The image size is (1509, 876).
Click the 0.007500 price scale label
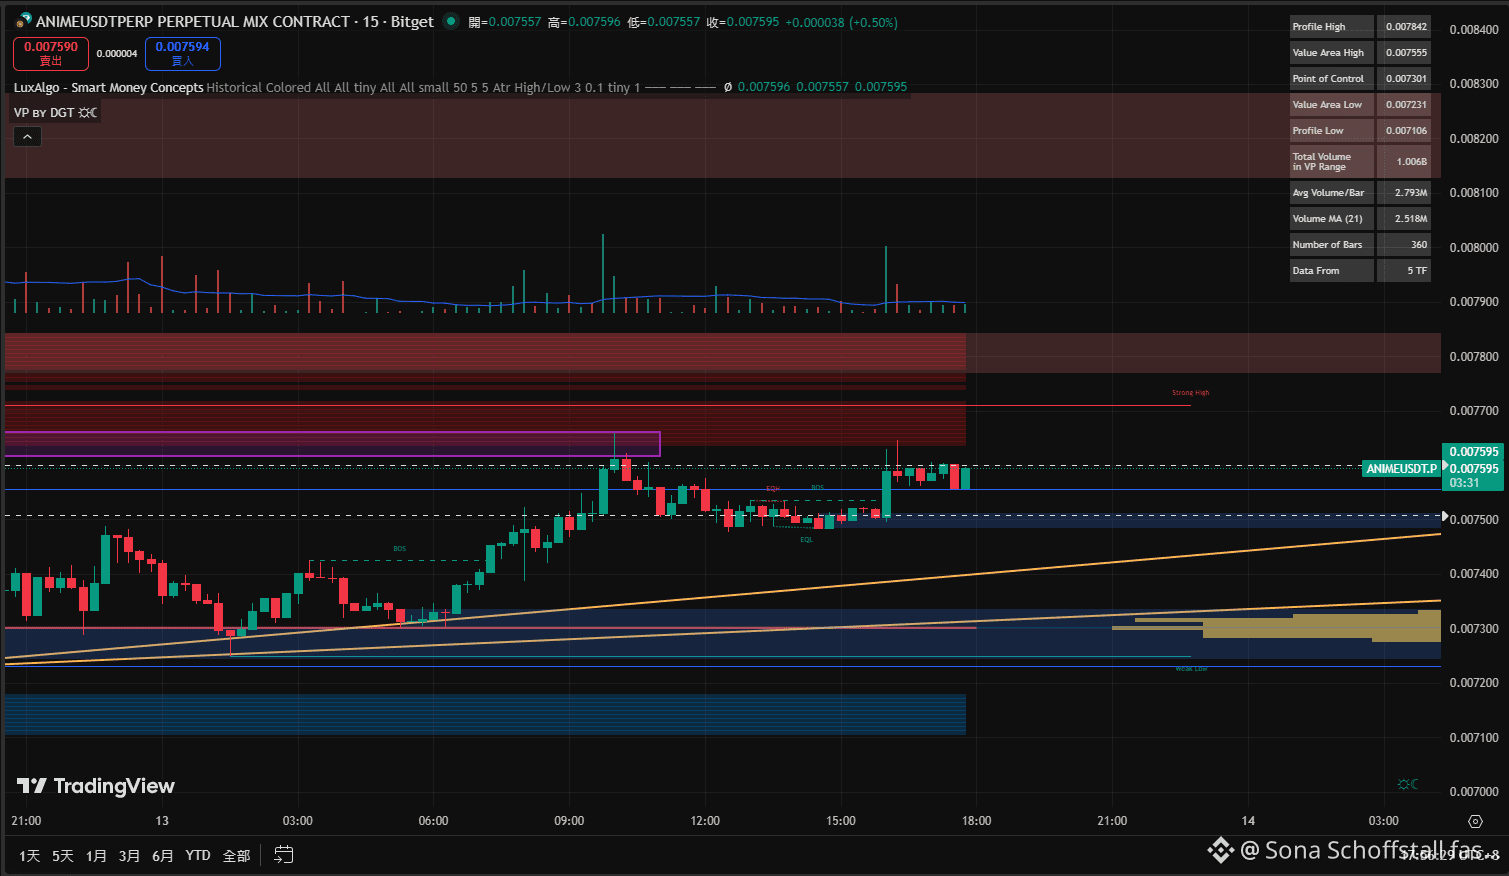coord(1474,520)
